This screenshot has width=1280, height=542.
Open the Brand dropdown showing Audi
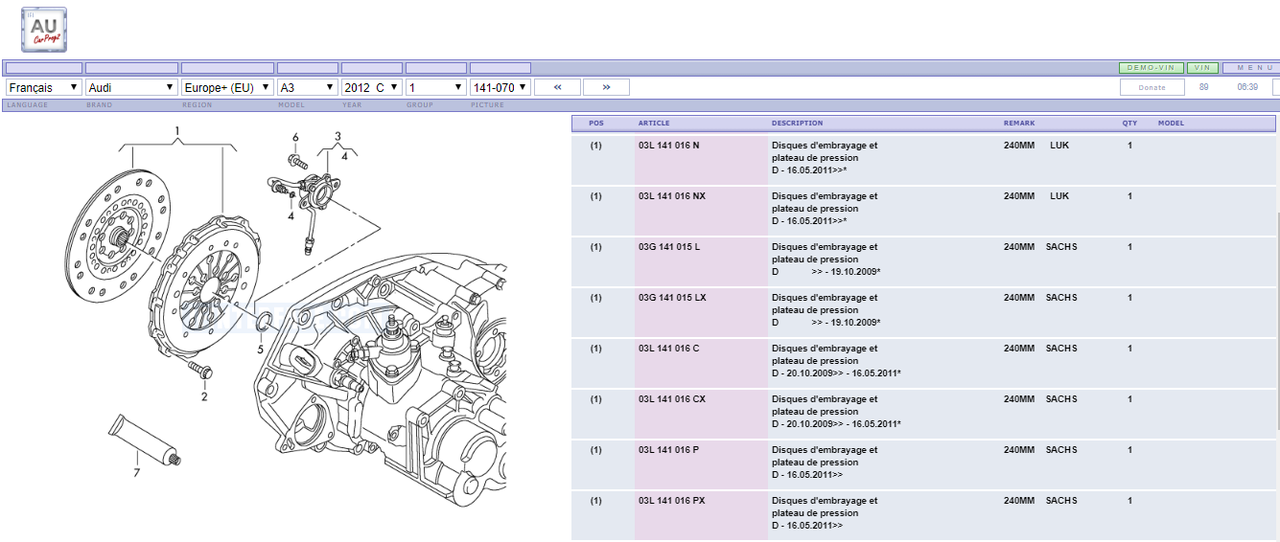coord(131,88)
